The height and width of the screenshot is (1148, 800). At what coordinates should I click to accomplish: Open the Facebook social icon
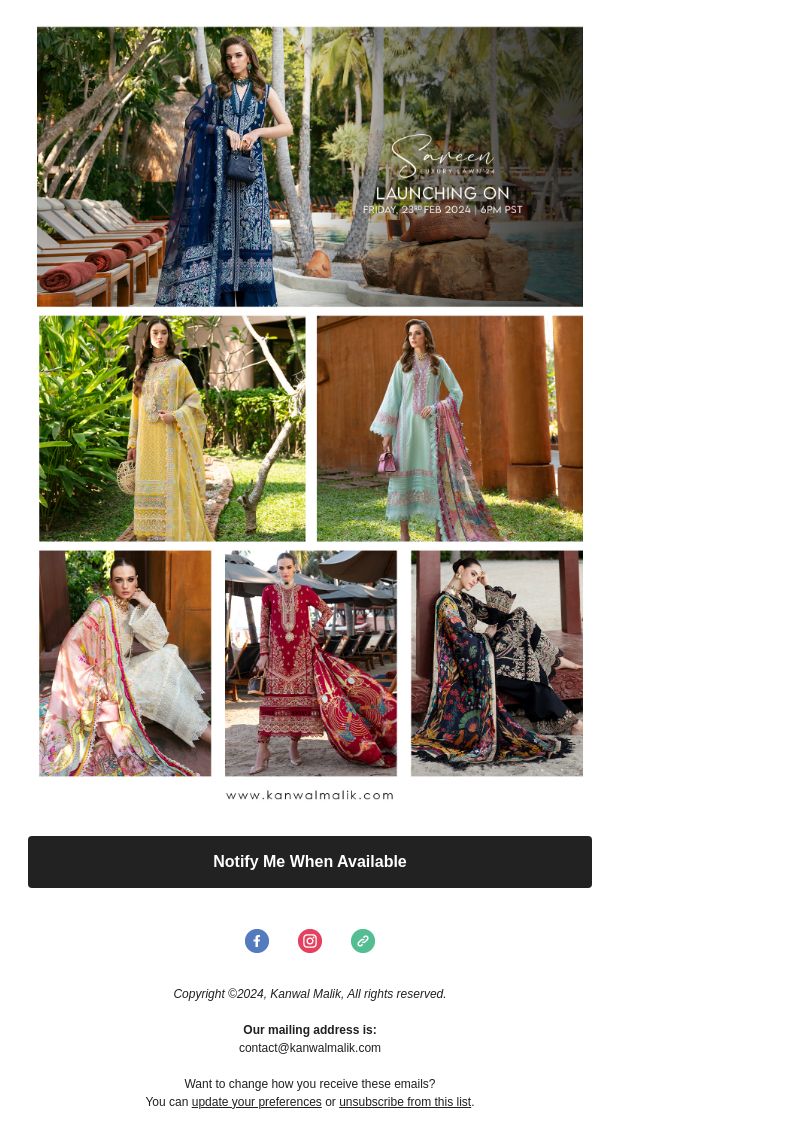click(256, 941)
